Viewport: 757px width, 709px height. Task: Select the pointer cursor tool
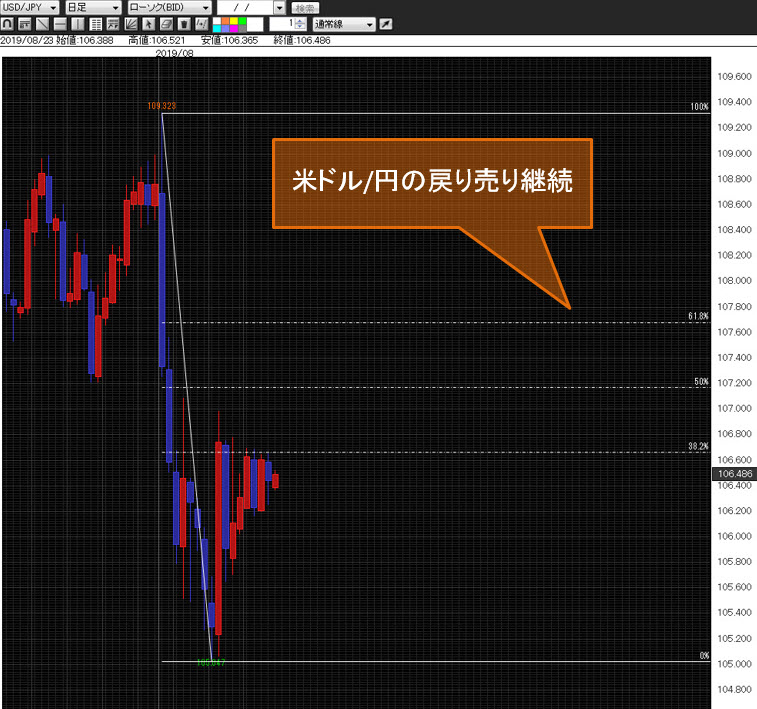[x=149, y=24]
